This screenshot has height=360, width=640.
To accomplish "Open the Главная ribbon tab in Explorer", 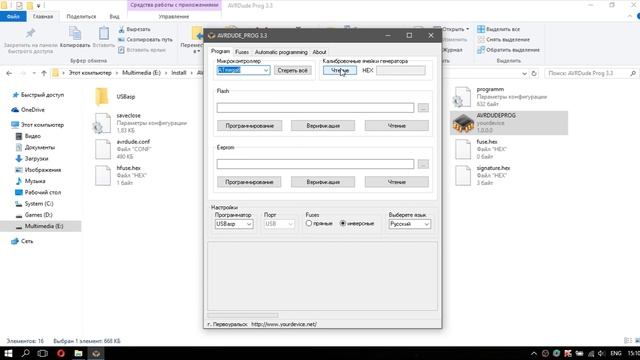I will (x=43, y=17).
